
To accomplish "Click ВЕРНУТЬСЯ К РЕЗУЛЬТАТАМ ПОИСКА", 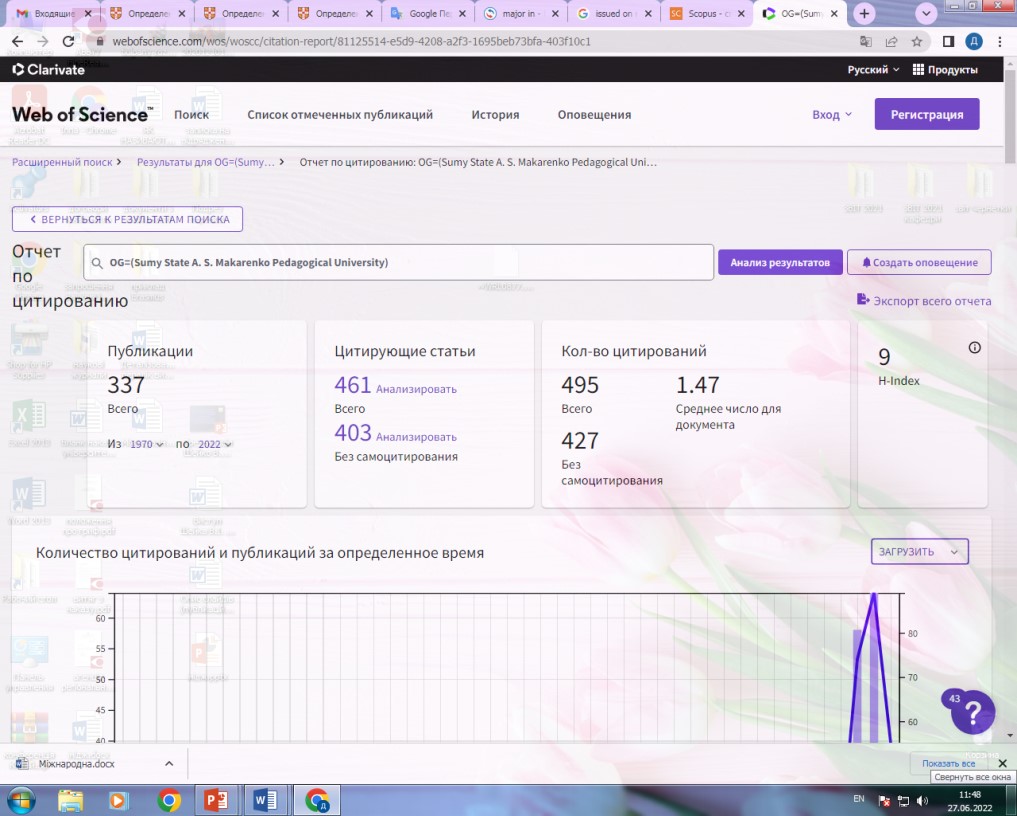I will [127, 219].
